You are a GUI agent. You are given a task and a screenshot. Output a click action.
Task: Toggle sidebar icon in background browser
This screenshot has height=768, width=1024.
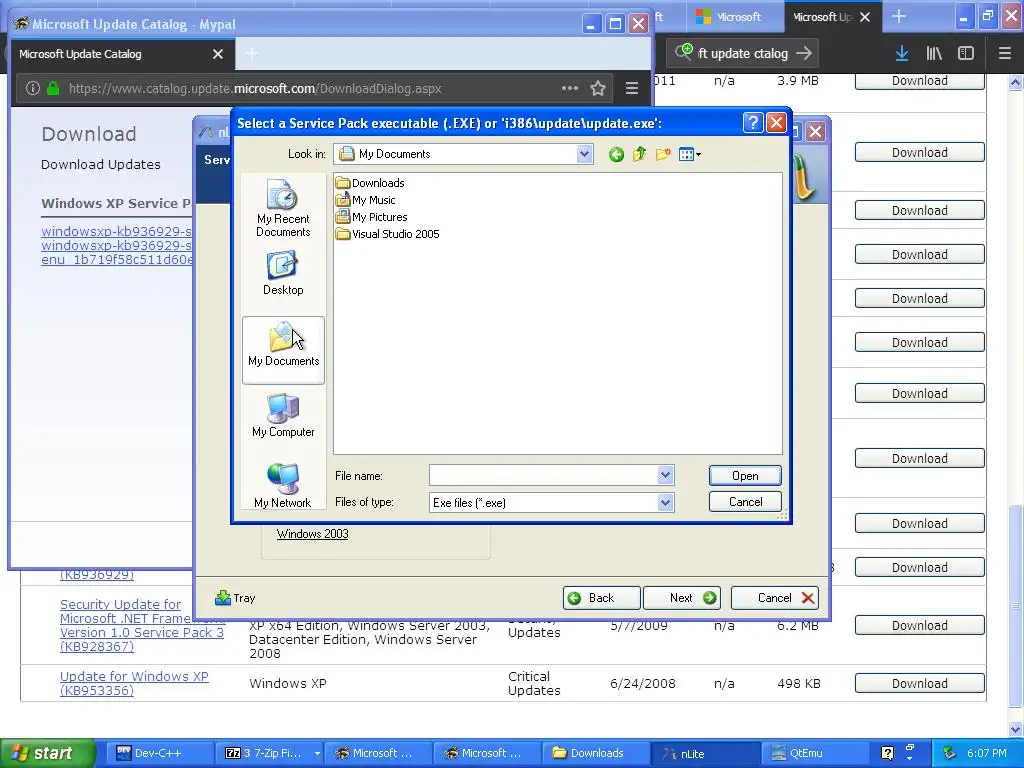[966, 54]
